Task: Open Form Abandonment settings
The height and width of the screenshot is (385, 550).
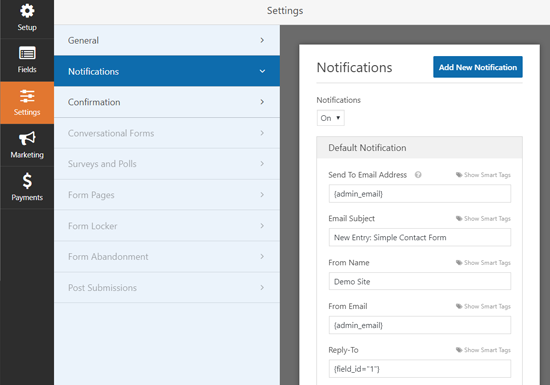Action: pyautogui.click(x=167, y=257)
